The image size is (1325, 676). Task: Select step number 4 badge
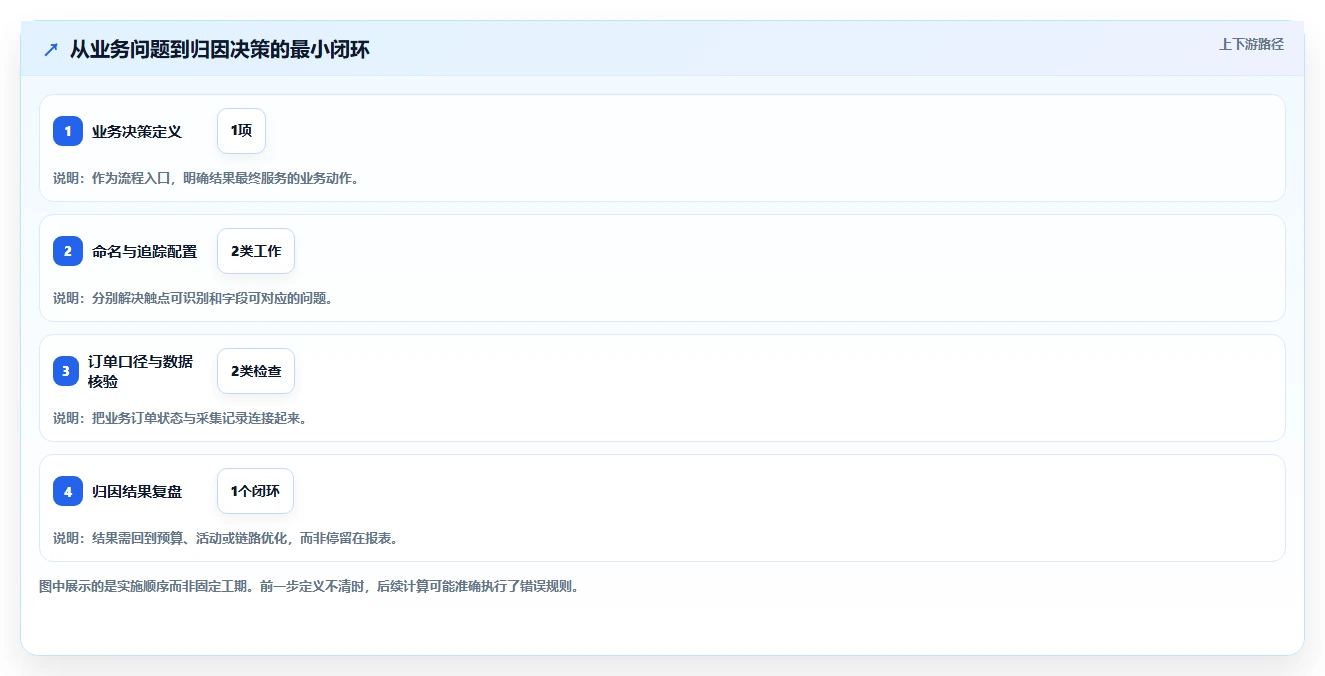coord(68,491)
